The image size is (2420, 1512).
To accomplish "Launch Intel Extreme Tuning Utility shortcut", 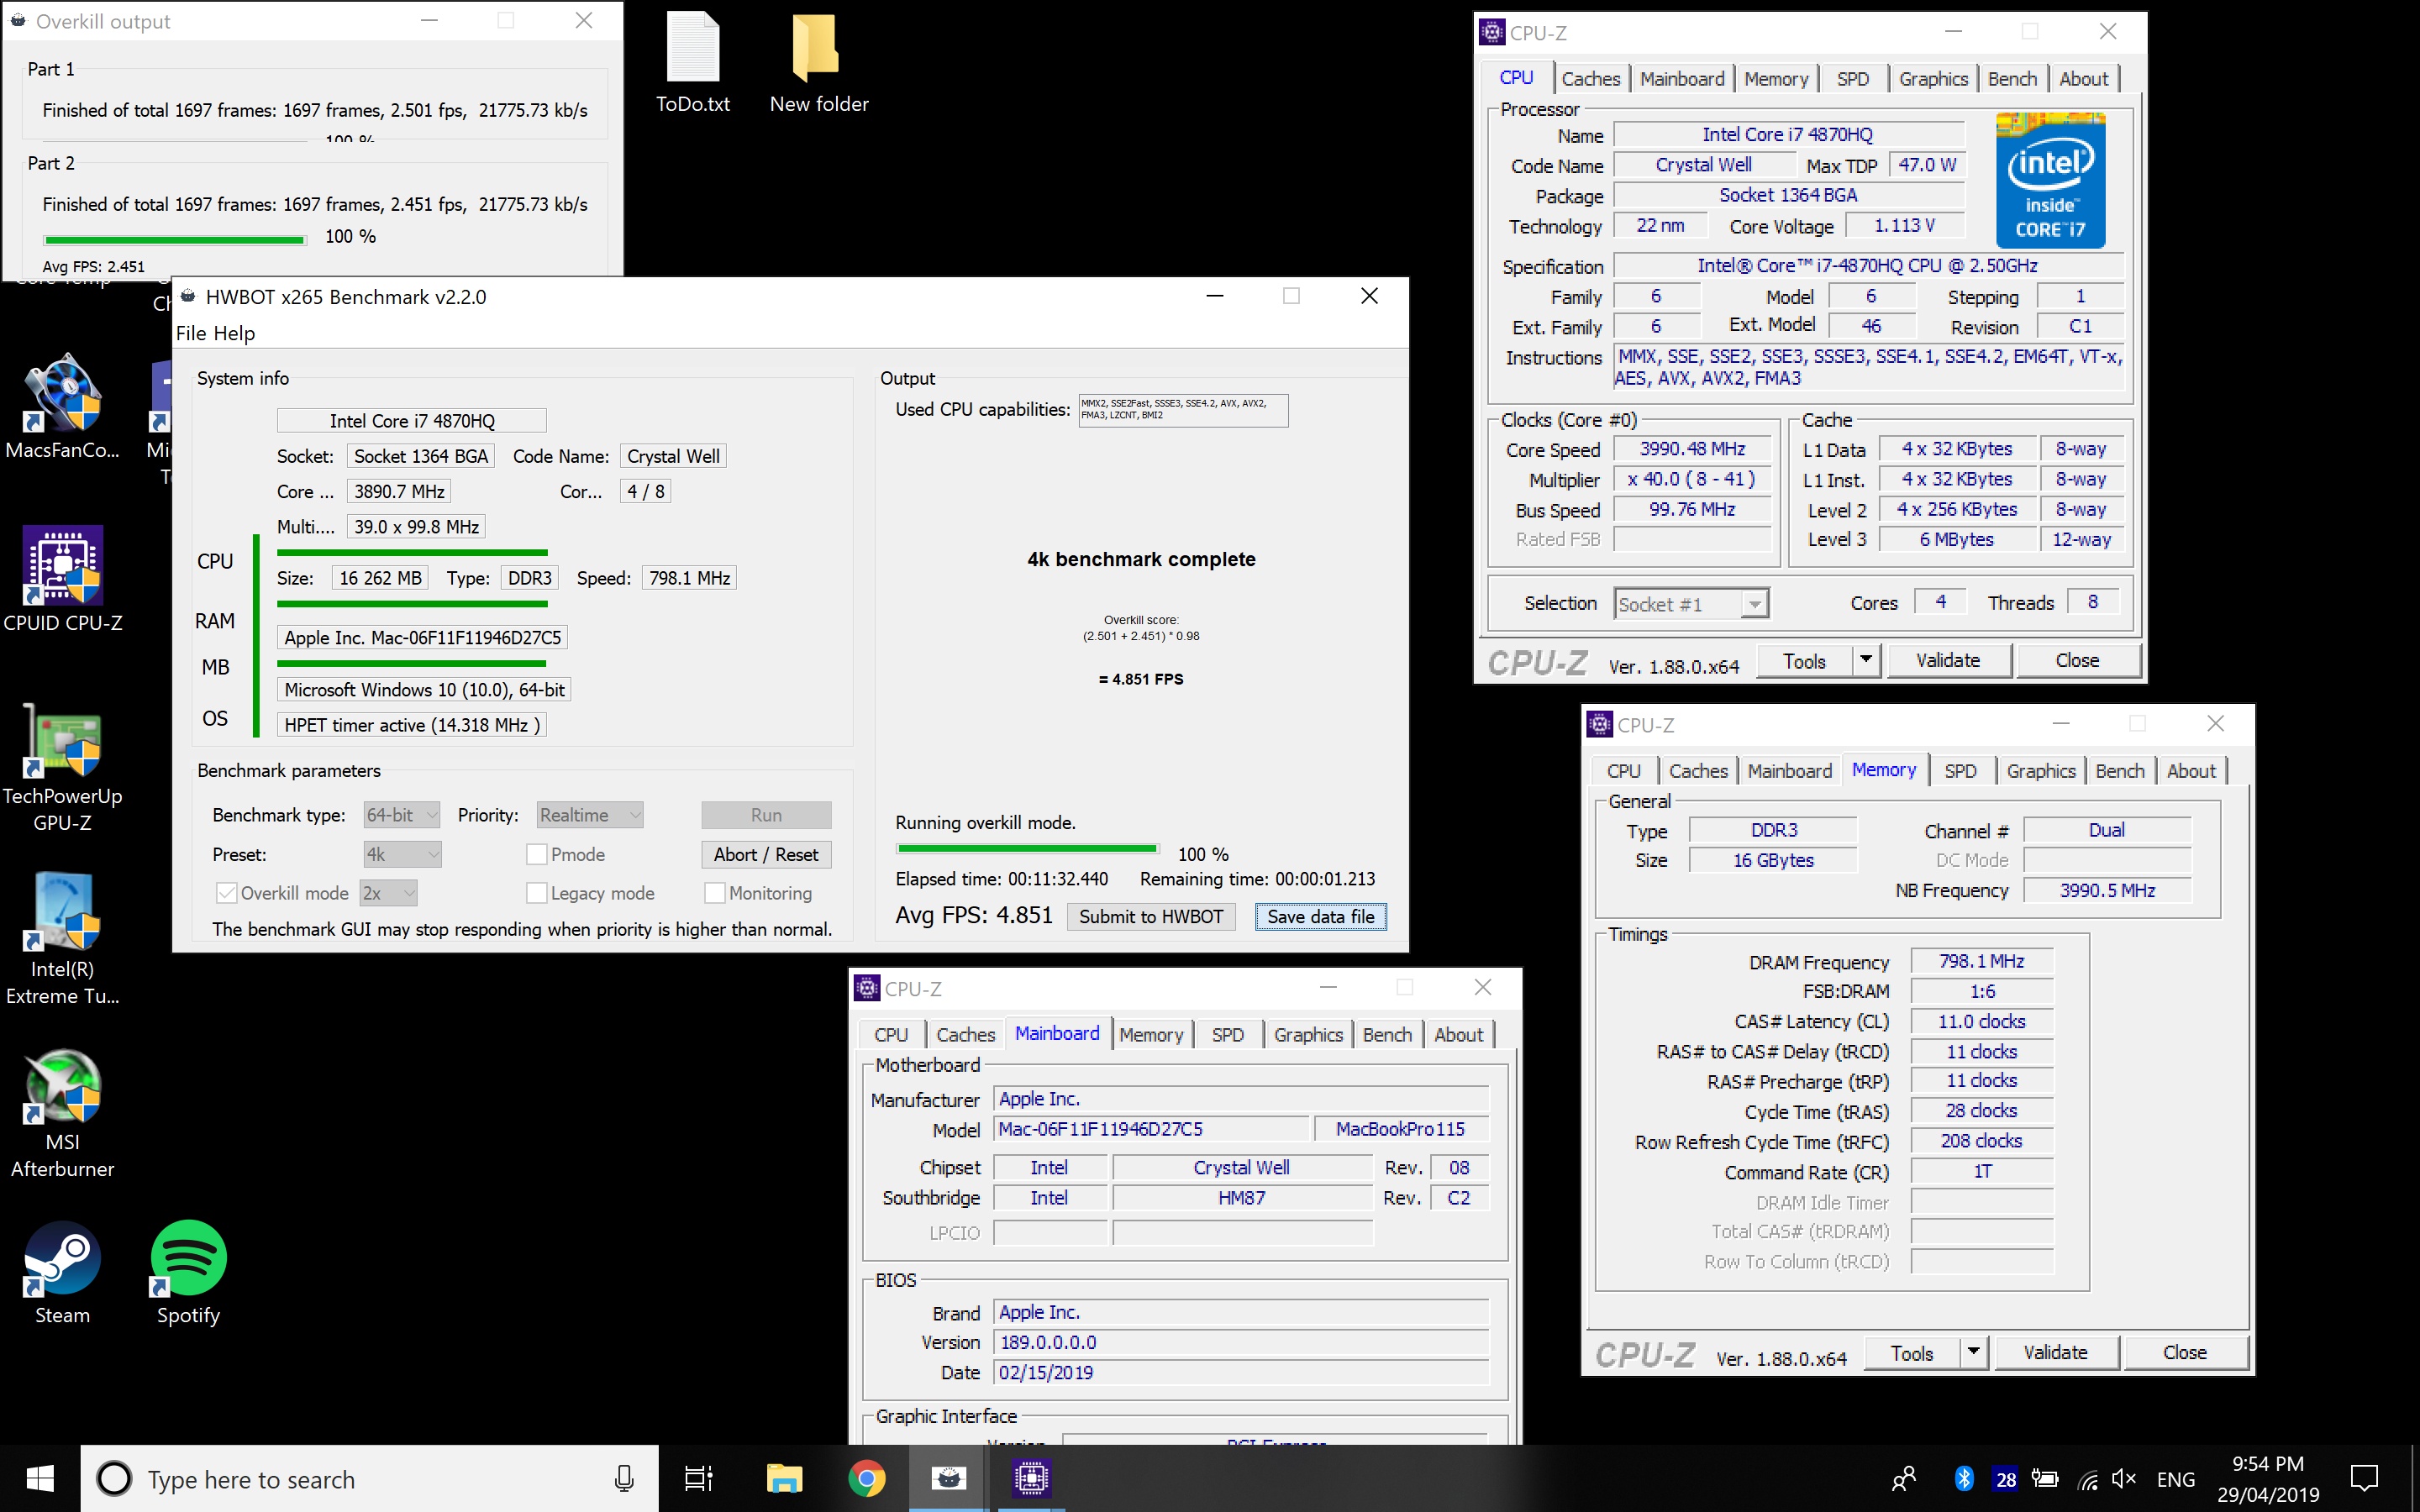I will pos(63,940).
